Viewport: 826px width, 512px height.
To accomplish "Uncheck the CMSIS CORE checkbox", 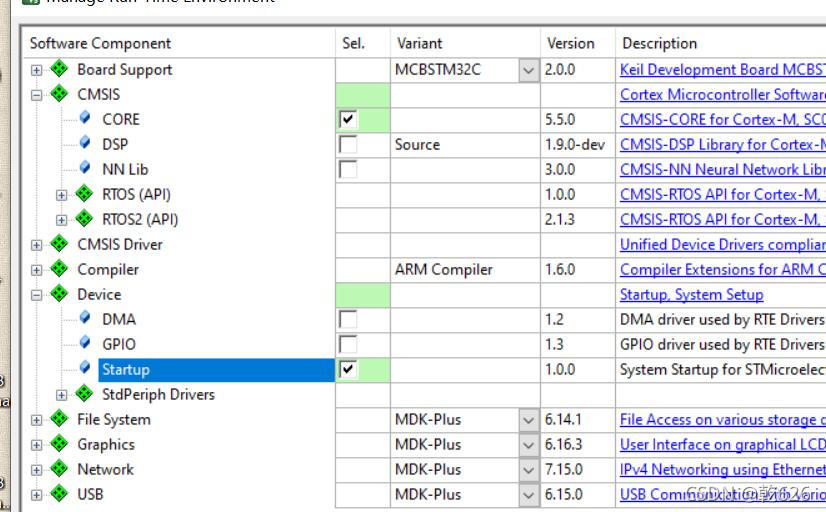I will (348, 119).
